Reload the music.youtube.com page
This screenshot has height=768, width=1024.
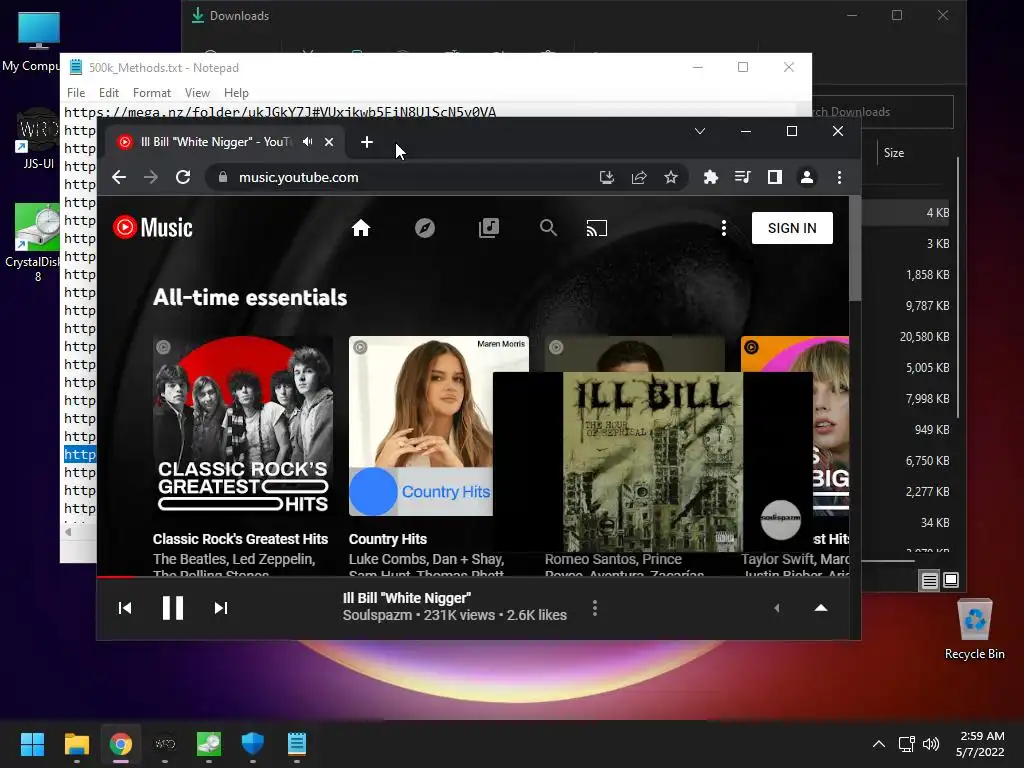183,177
